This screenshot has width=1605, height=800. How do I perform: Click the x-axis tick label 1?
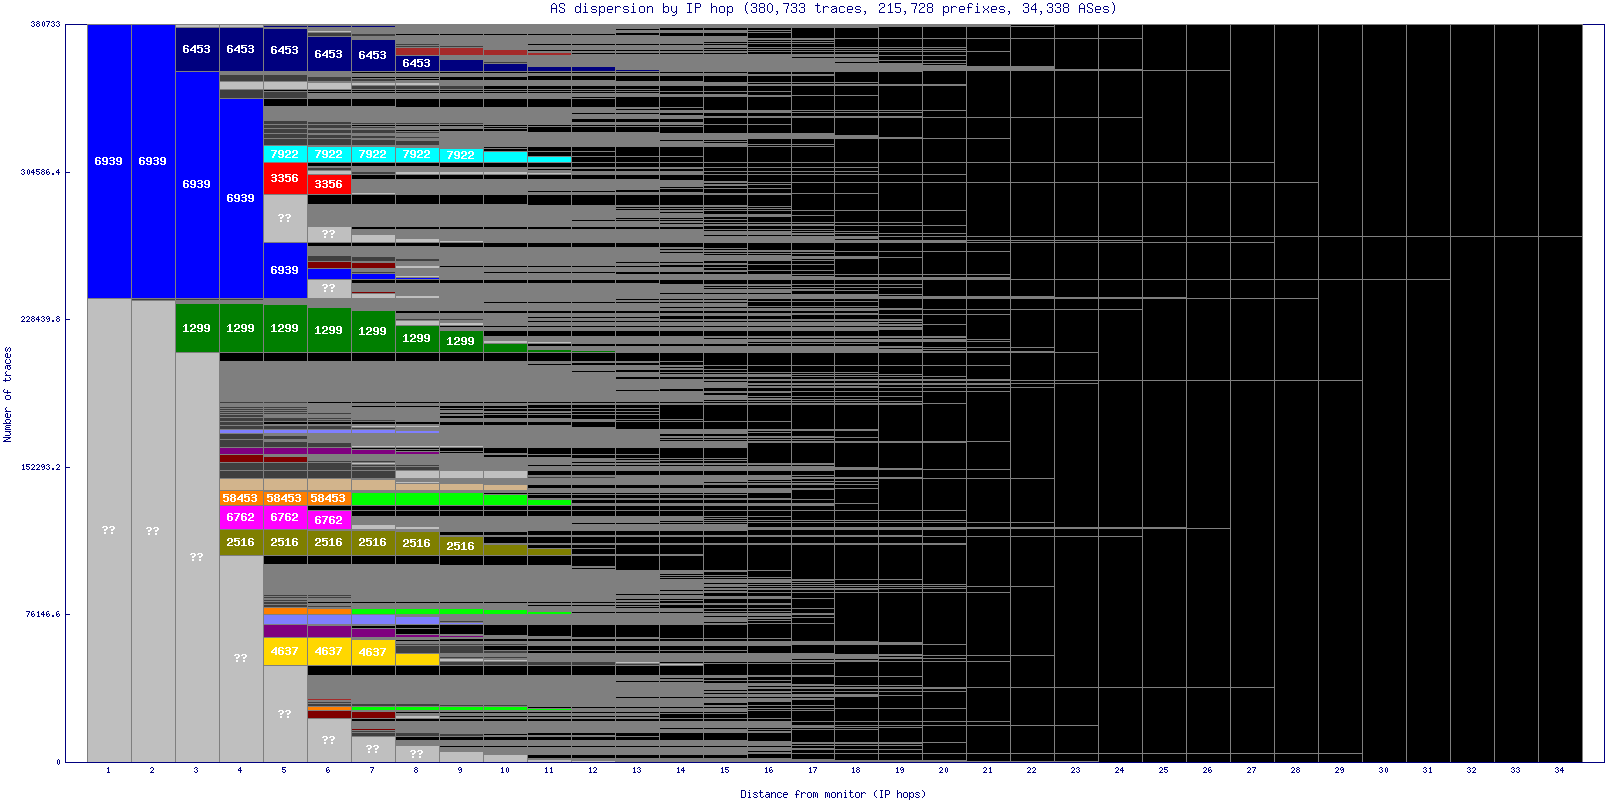click(x=108, y=770)
